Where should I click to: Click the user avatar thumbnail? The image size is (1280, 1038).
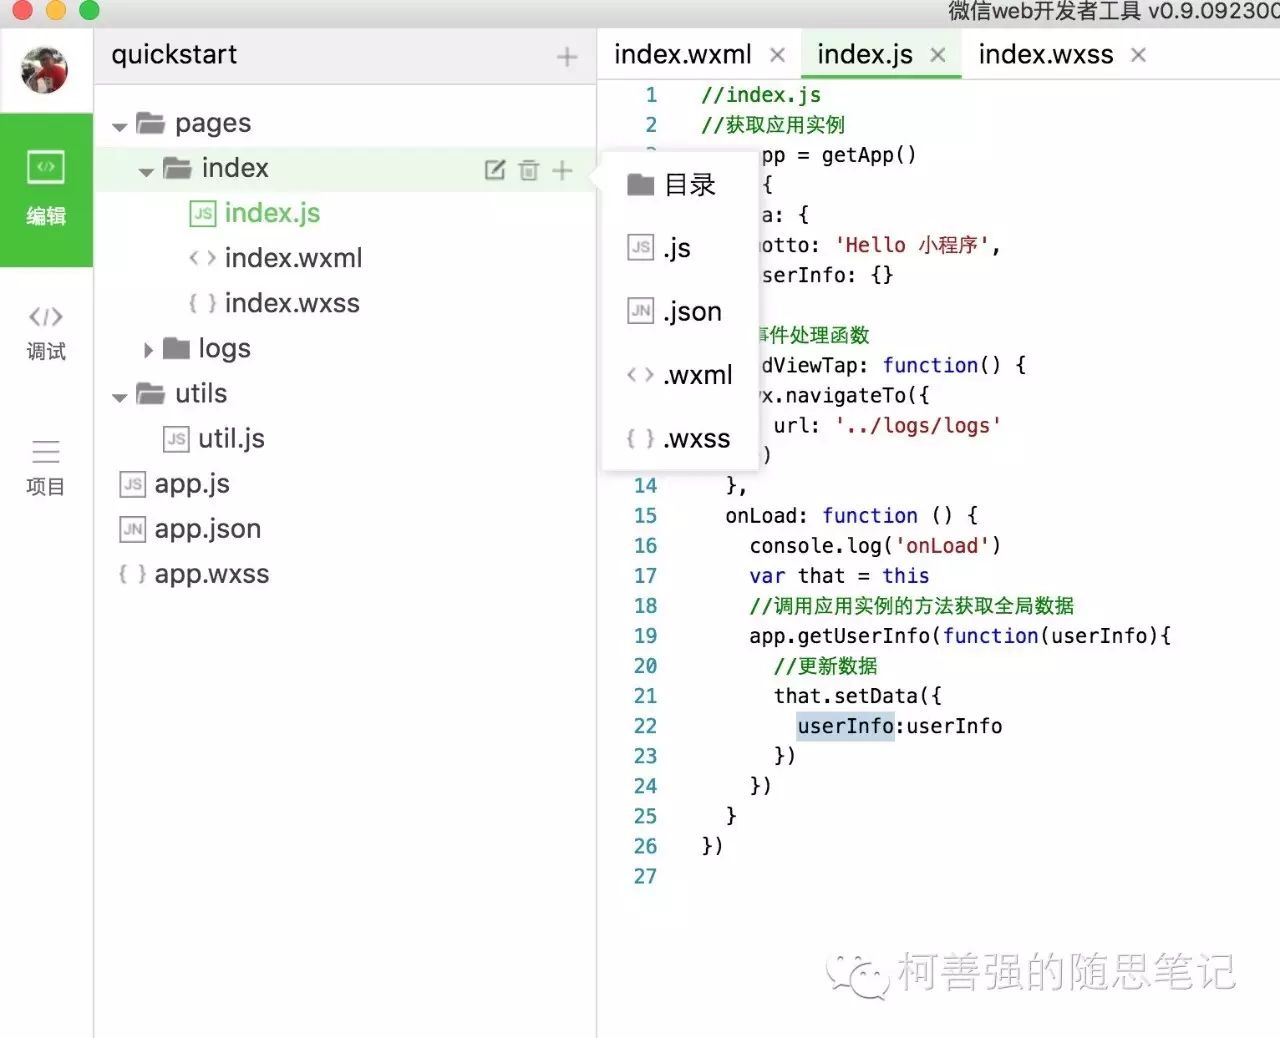(x=45, y=71)
